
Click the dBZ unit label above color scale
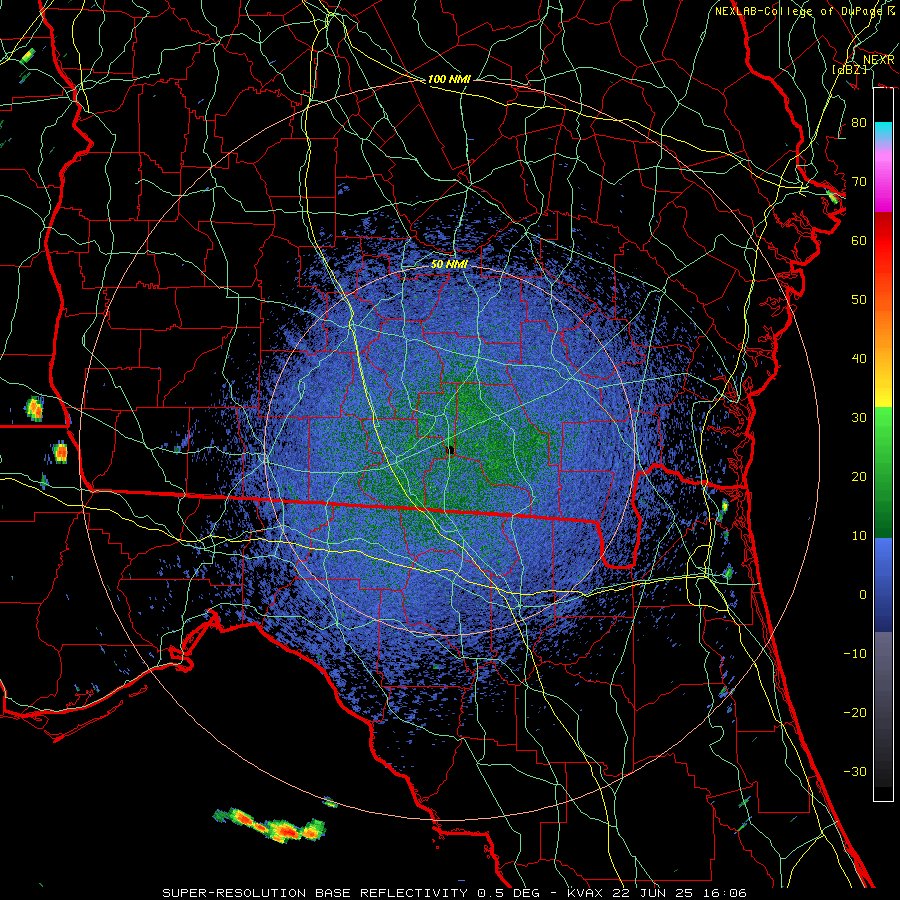(x=850, y=69)
